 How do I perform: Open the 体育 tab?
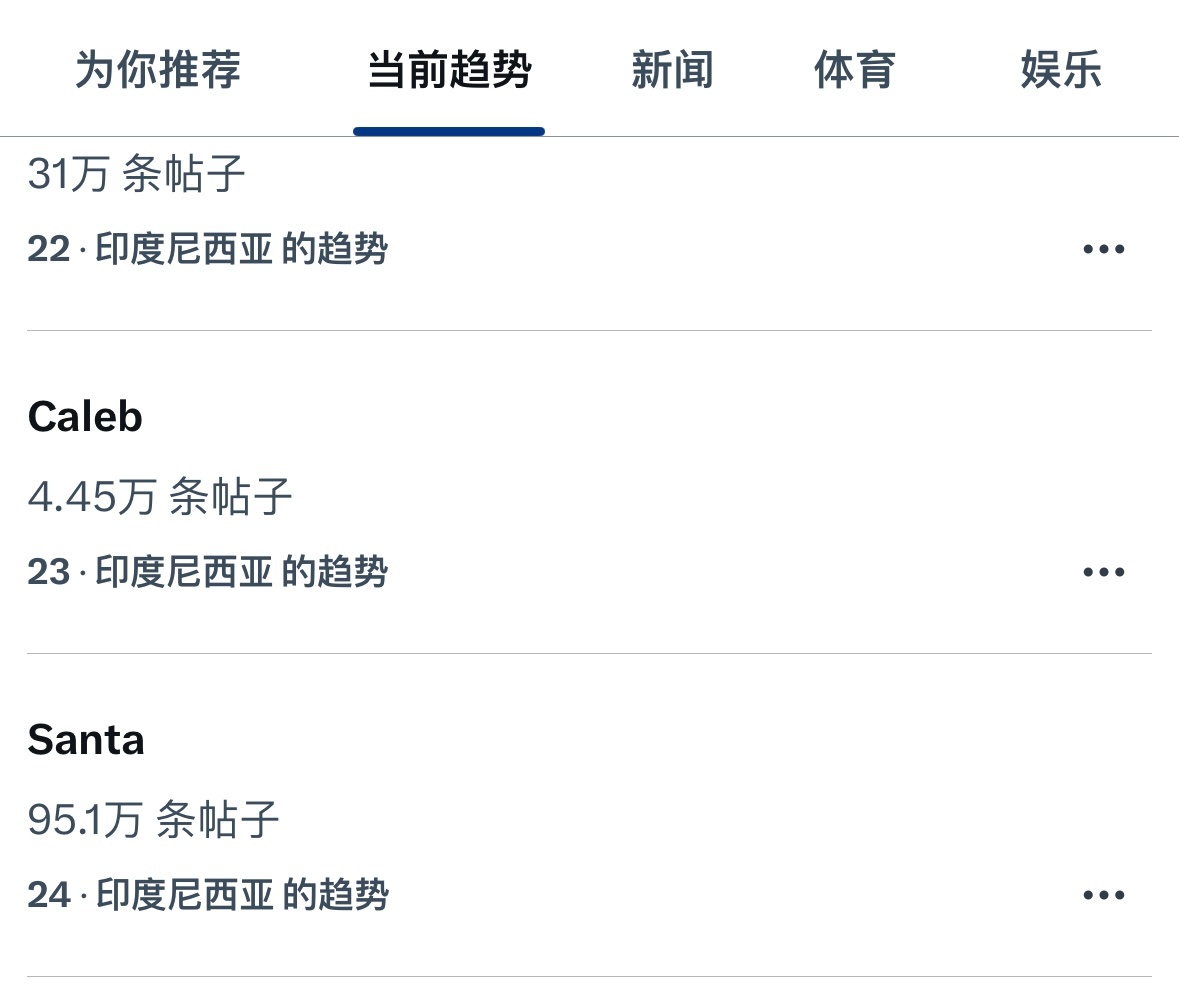pyautogui.click(x=854, y=71)
